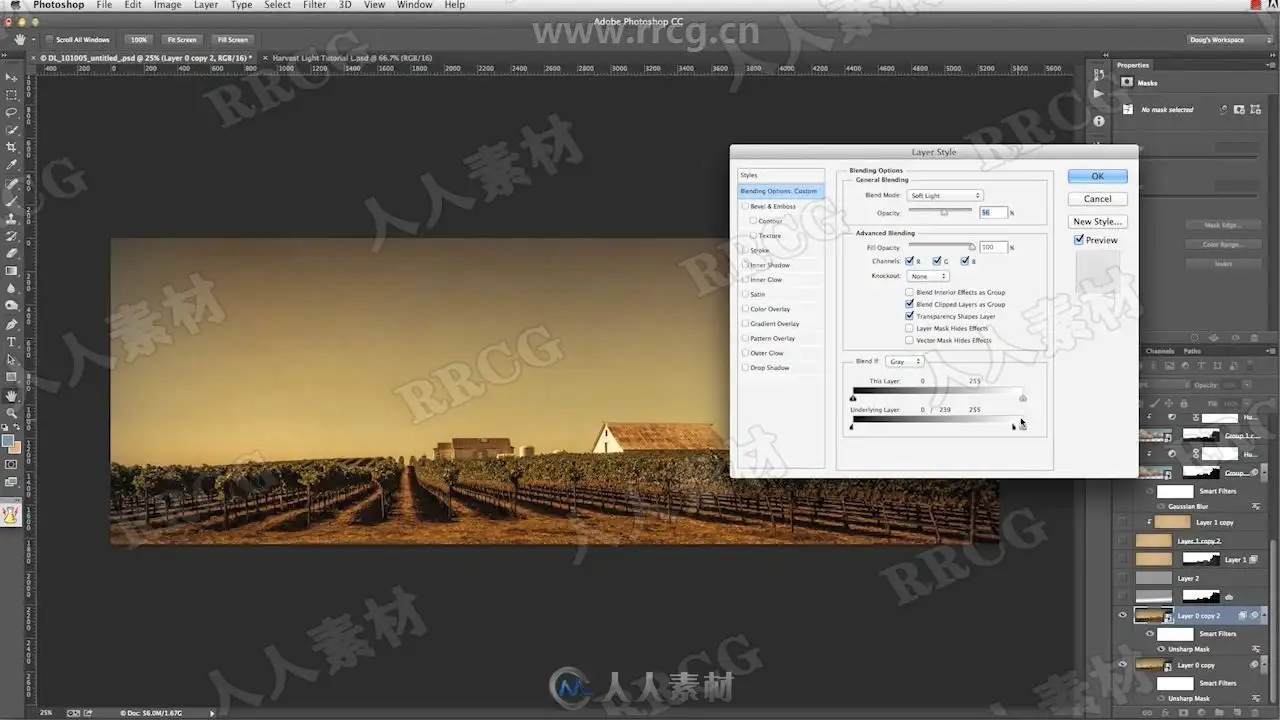Screen dimensions: 1280x720
Task: Click the 100% zoom button
Action: [139, 40]
